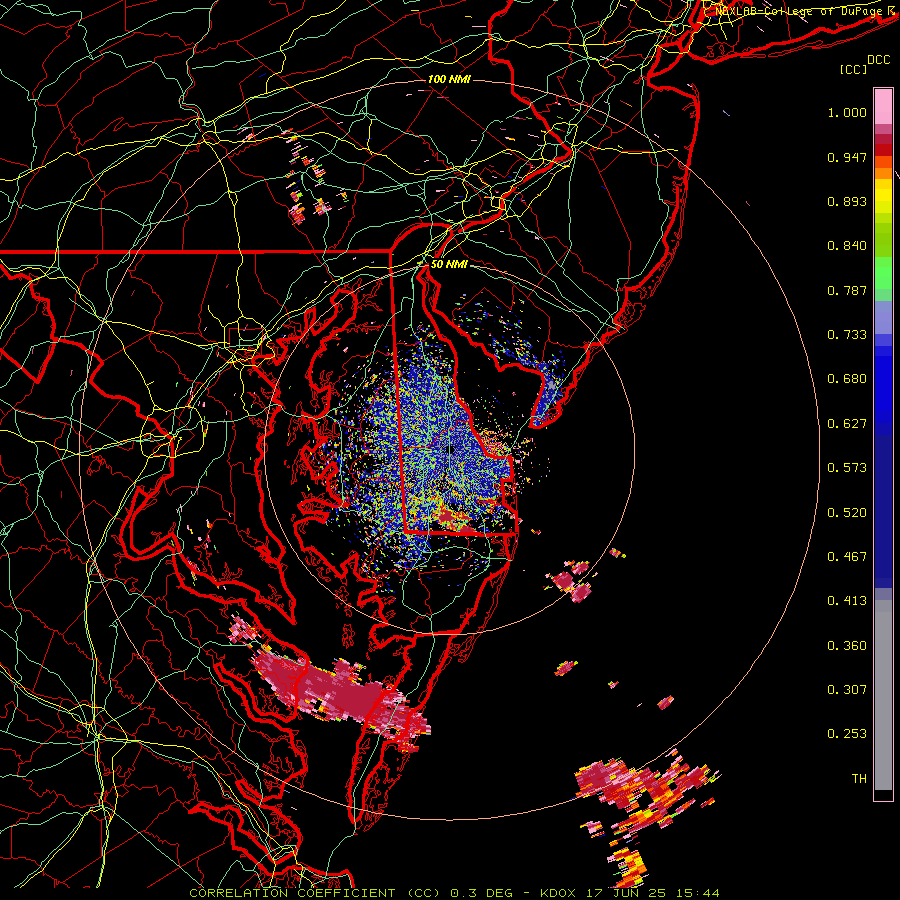
Task: Click the 1.000 value on the color scale
Action: pyautogui.click(x=847, y=112)
